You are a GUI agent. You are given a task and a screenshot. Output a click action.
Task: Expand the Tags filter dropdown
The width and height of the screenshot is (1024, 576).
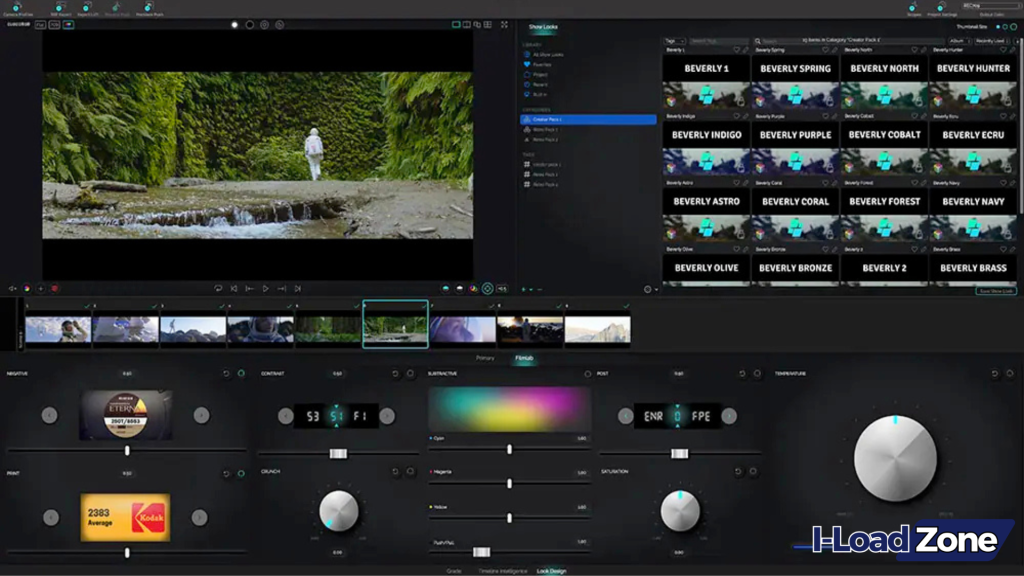click(x=674, y=41)
